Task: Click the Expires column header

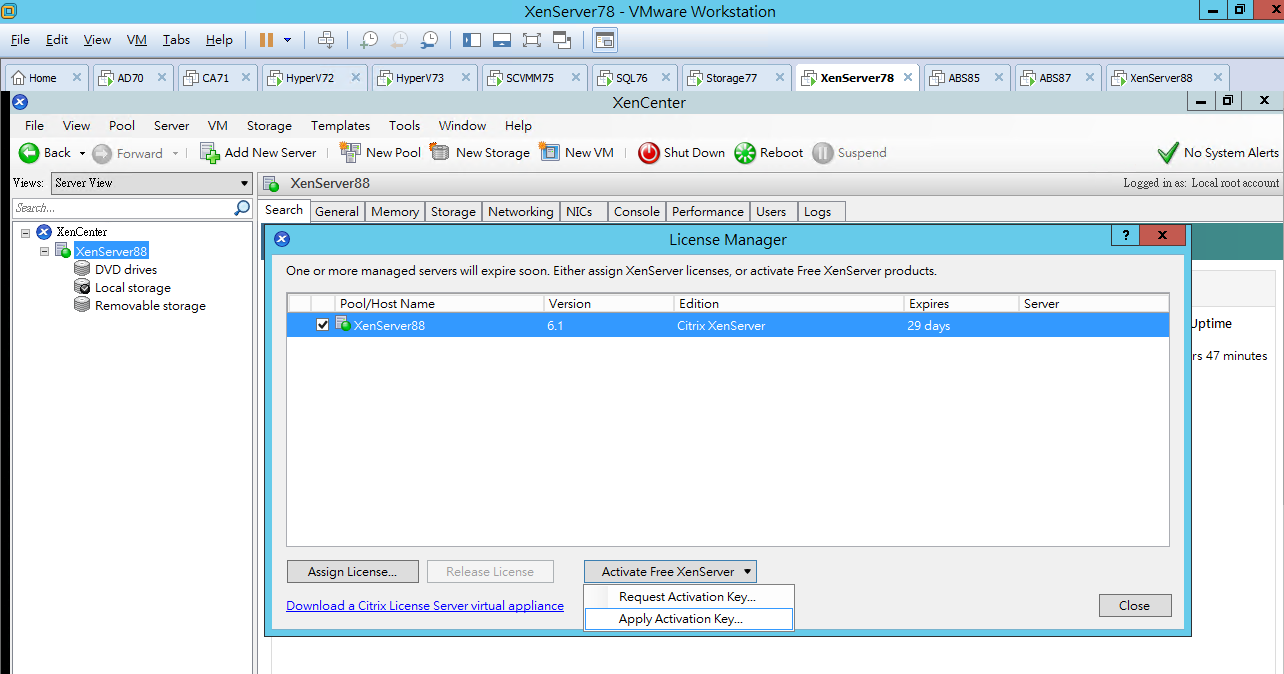Action: tap(960, 304)
